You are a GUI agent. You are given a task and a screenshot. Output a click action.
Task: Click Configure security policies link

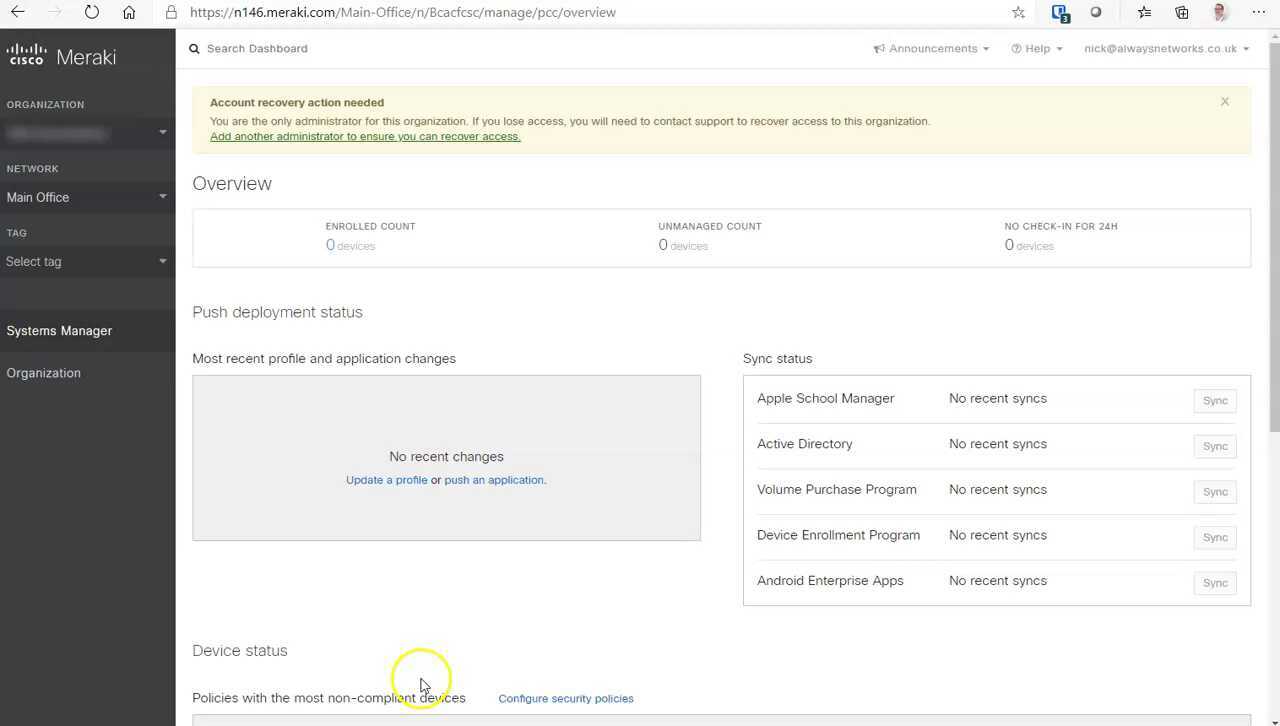[x=565, y=698]
